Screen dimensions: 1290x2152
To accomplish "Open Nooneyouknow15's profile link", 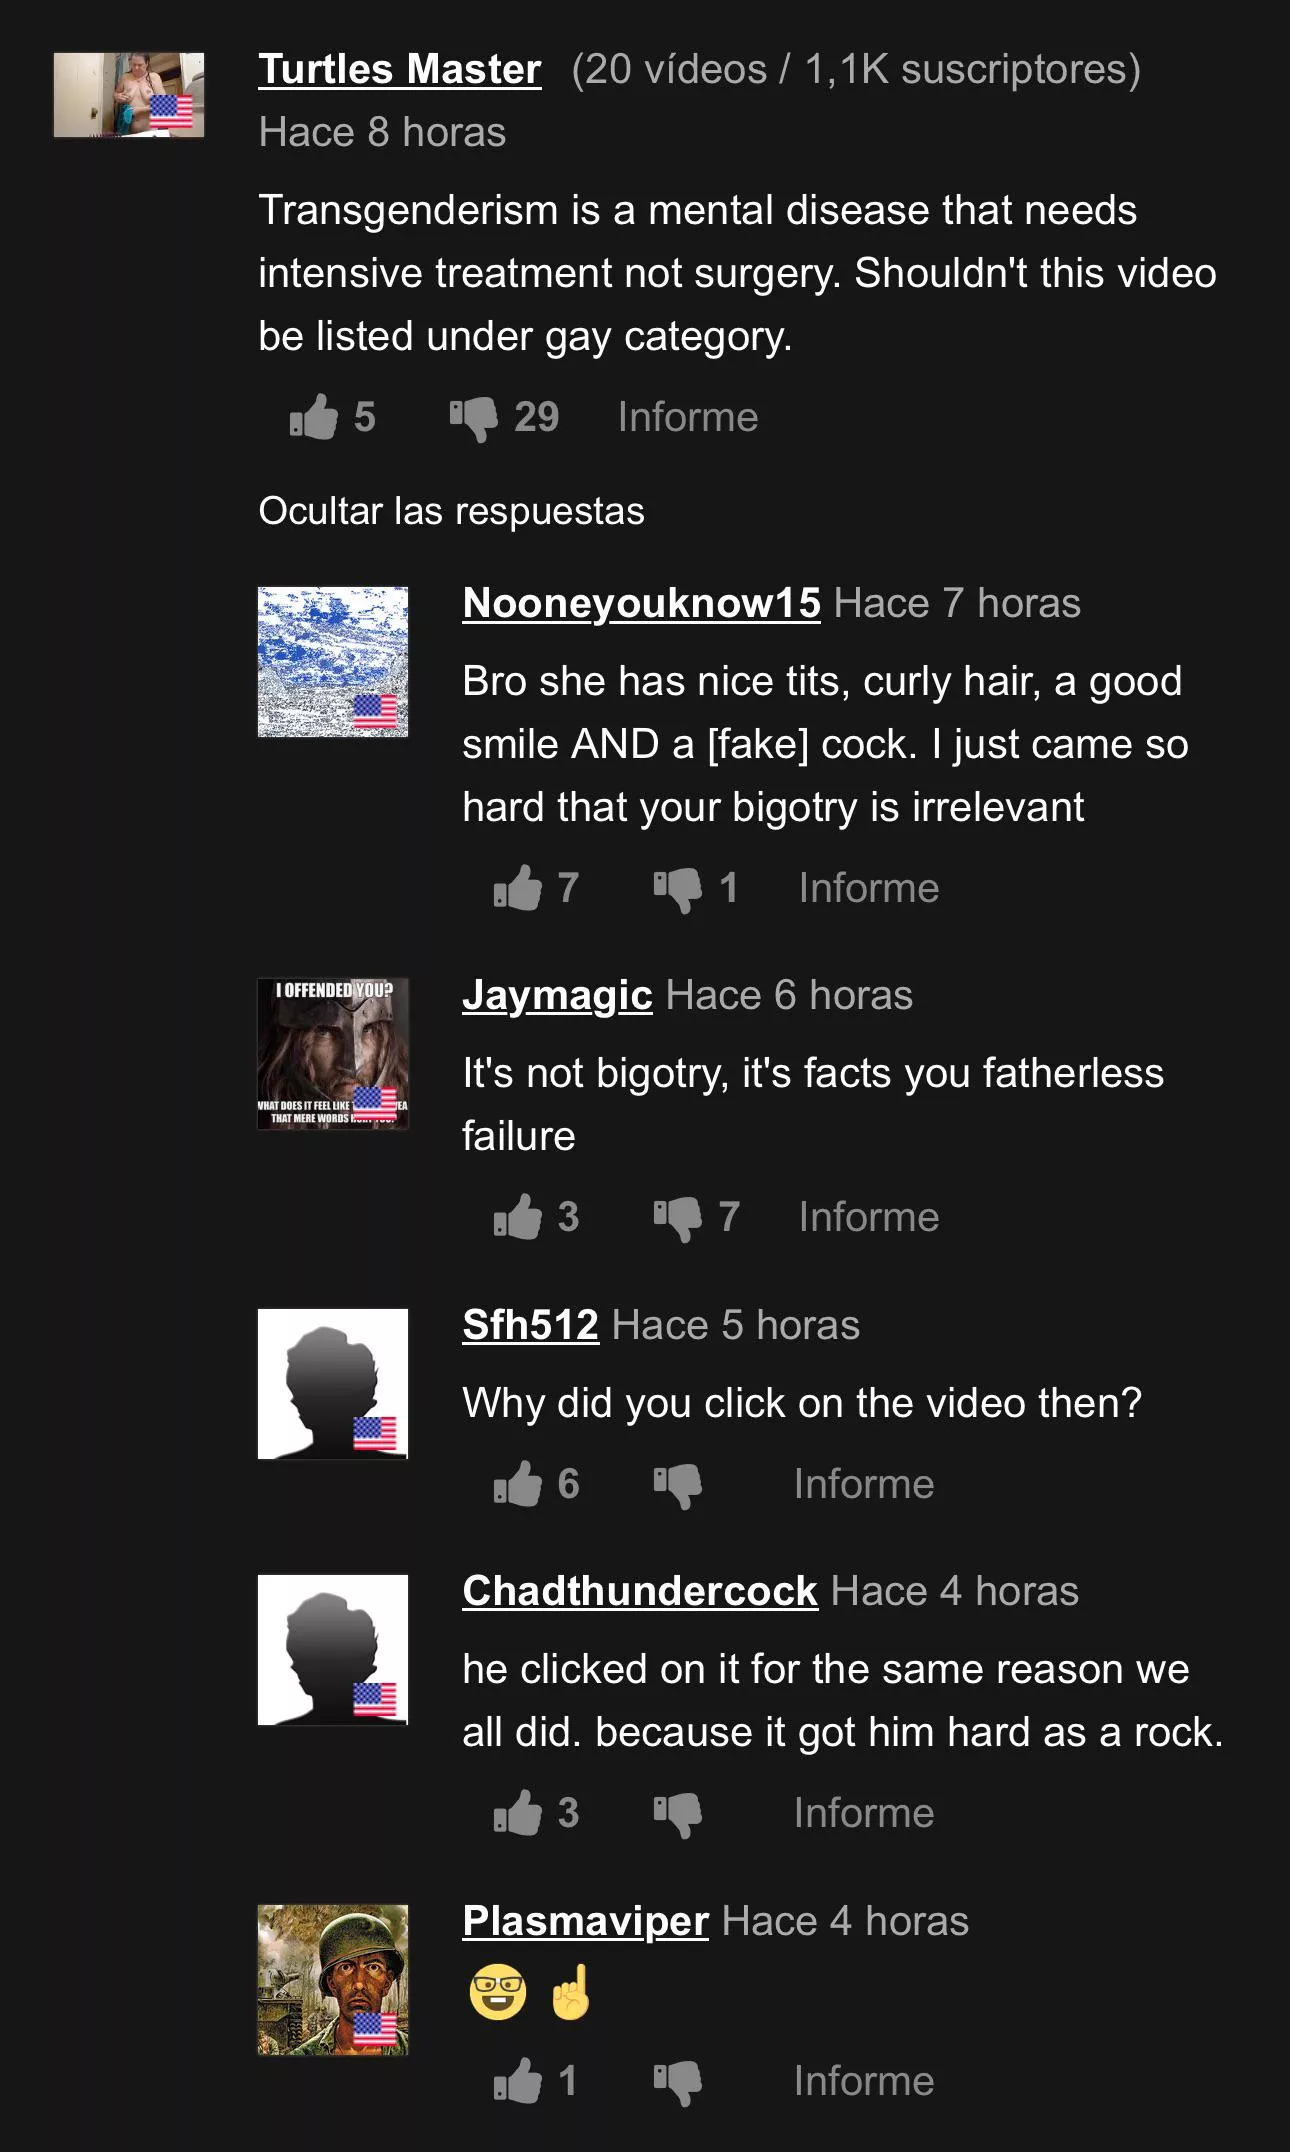I will click(x=641, y=603).
